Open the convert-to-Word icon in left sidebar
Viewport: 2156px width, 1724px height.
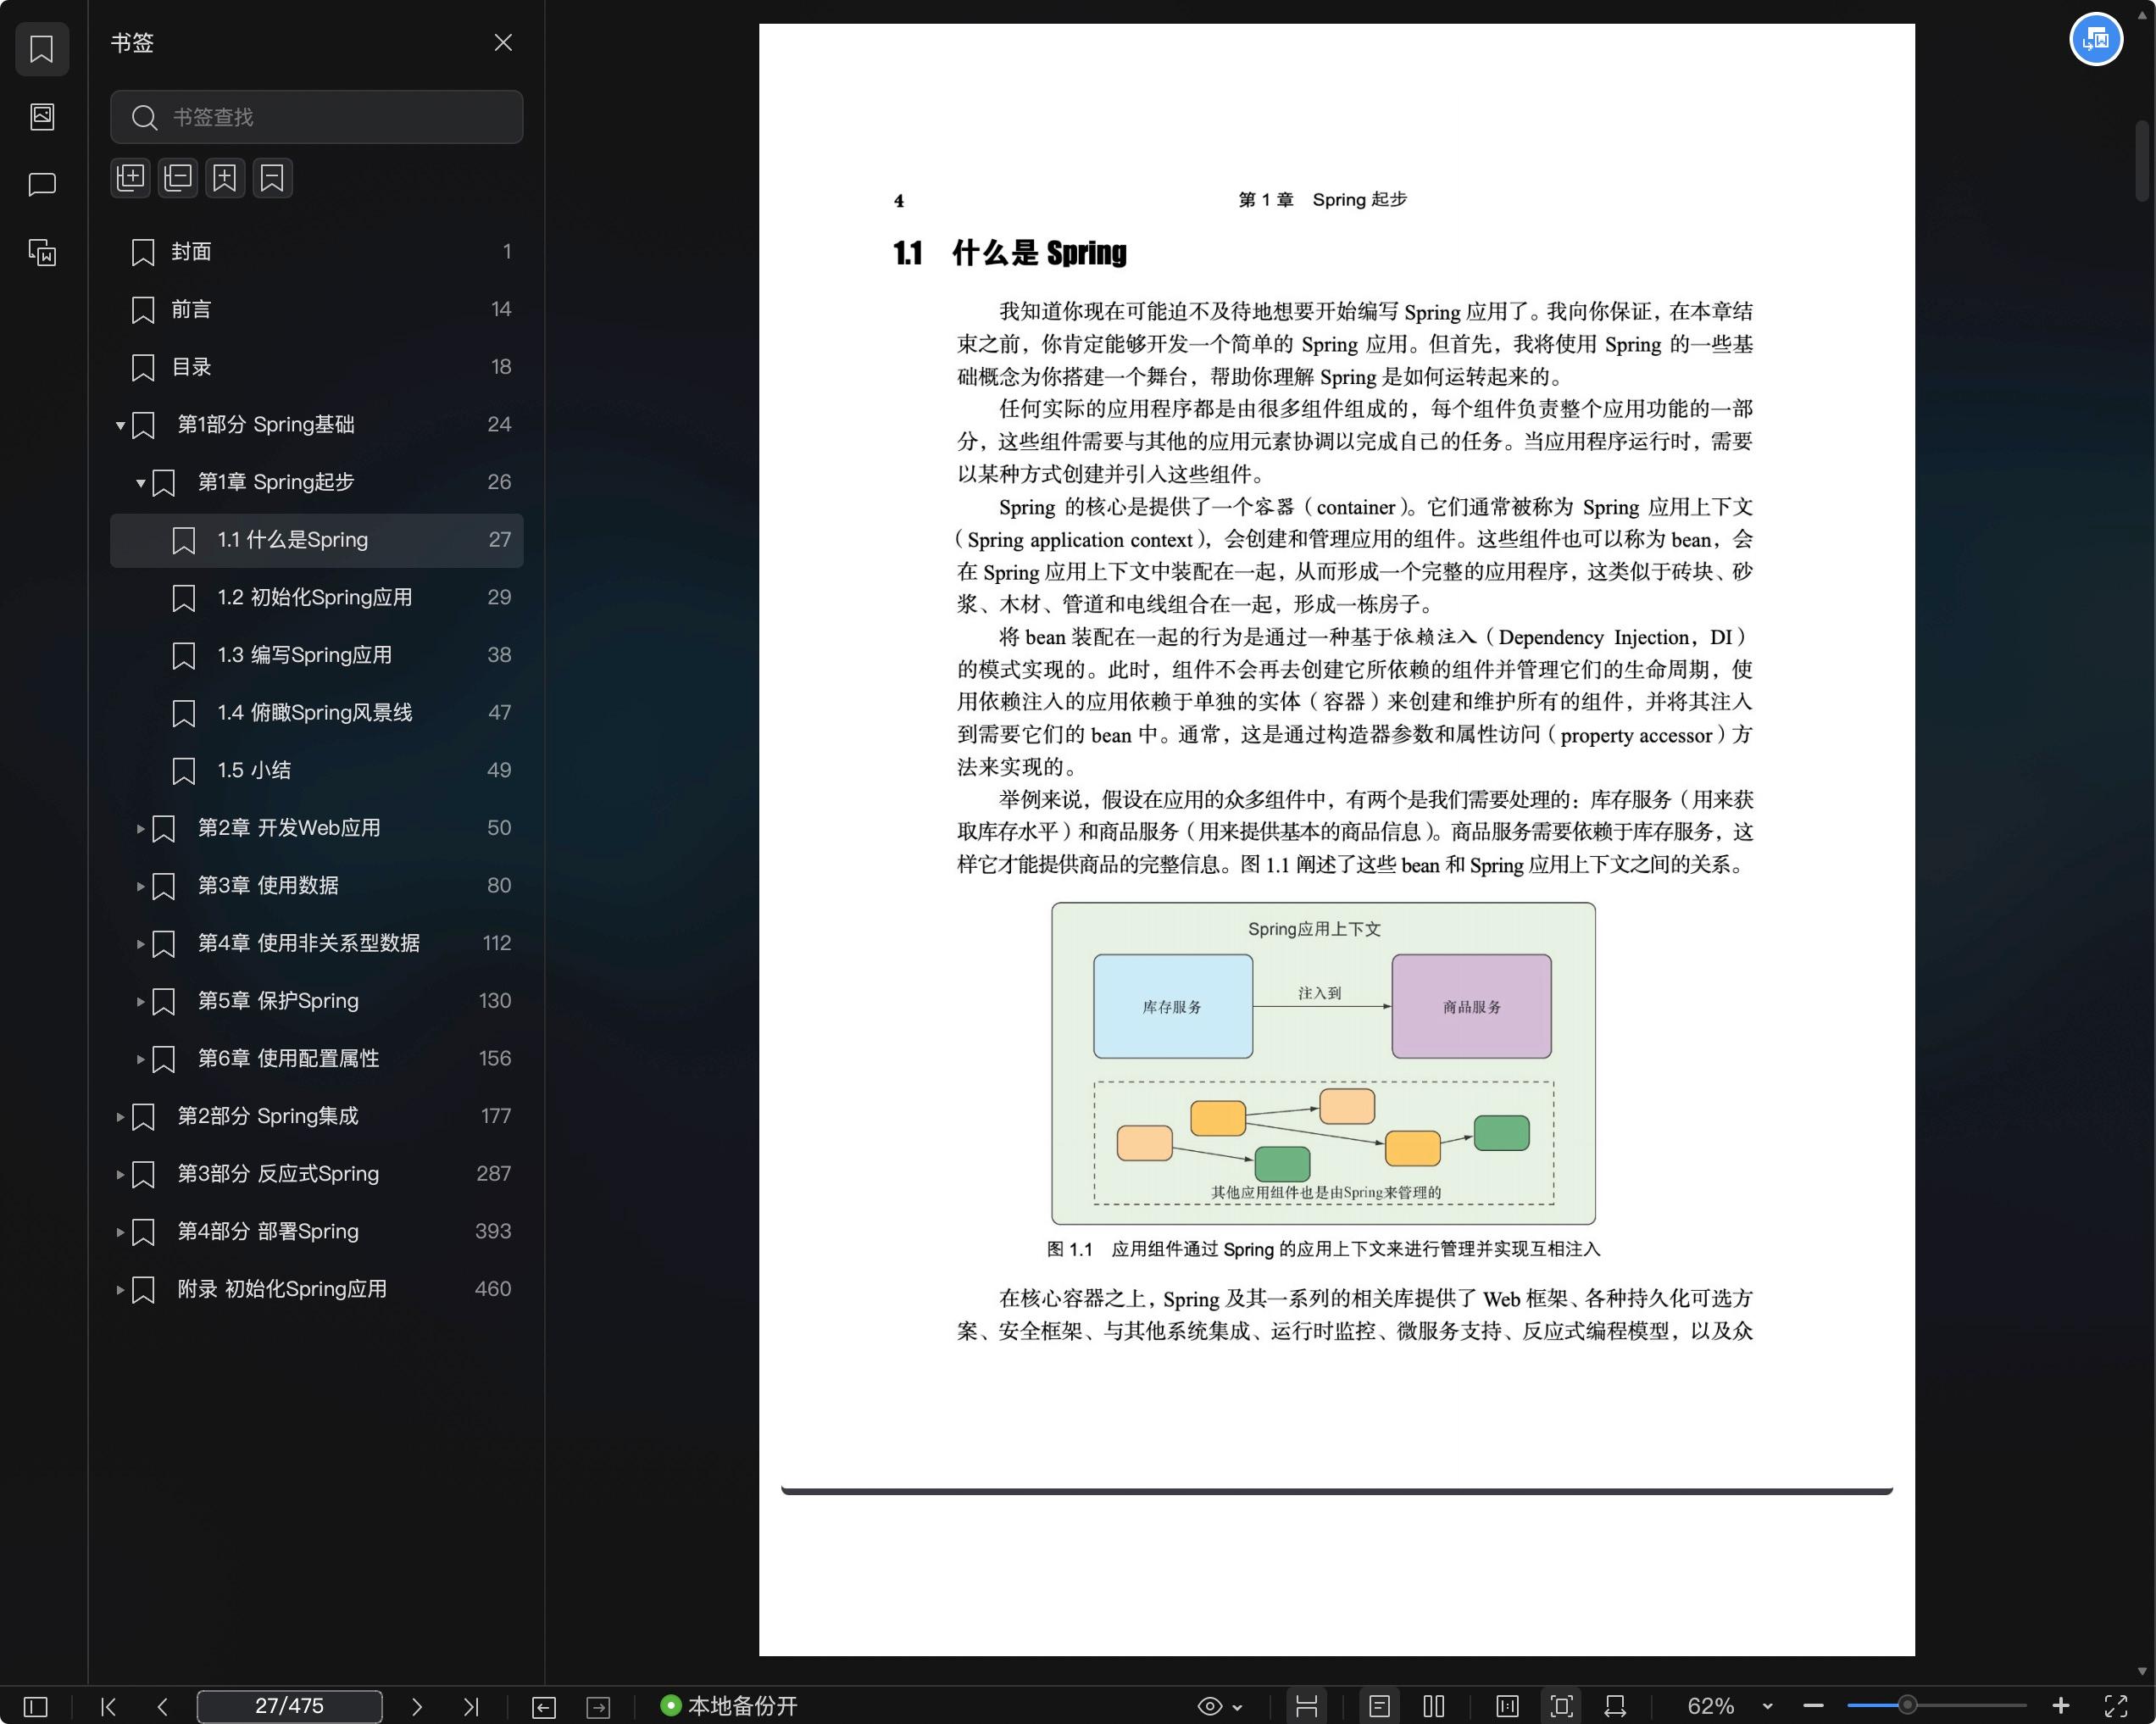point(42,252)
